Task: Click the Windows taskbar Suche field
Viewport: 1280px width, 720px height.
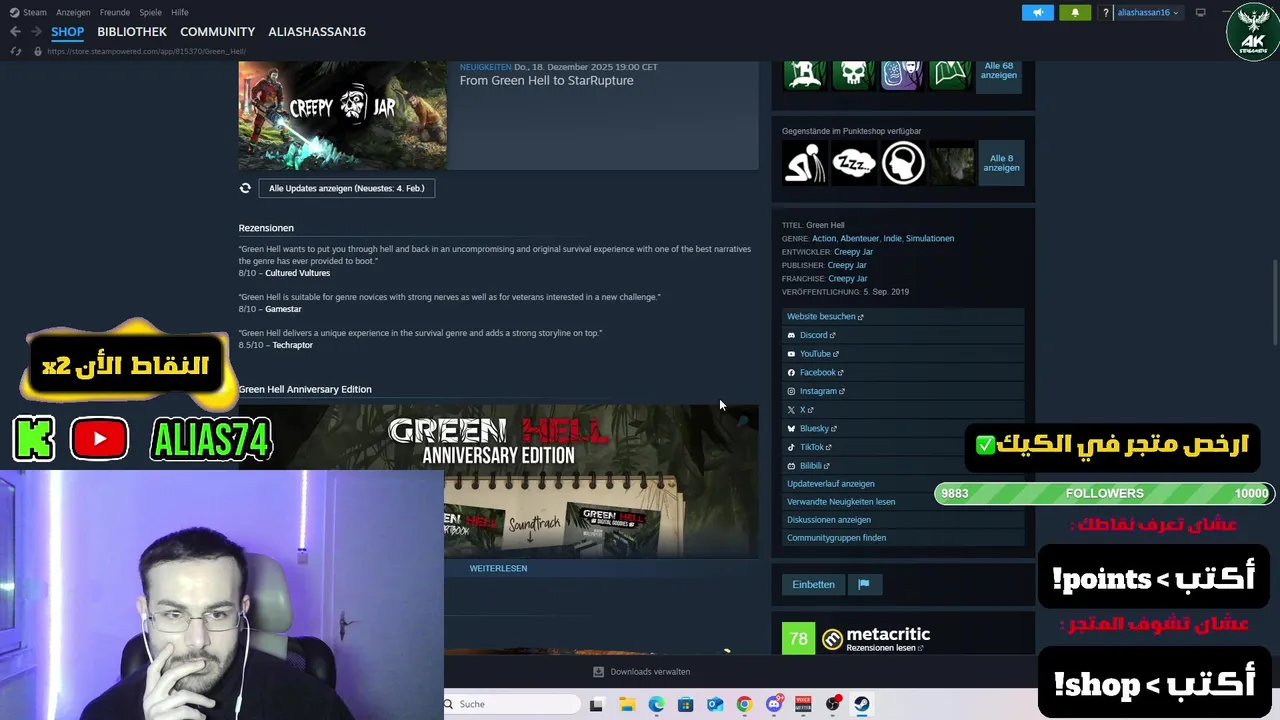Action: [510, 704]
